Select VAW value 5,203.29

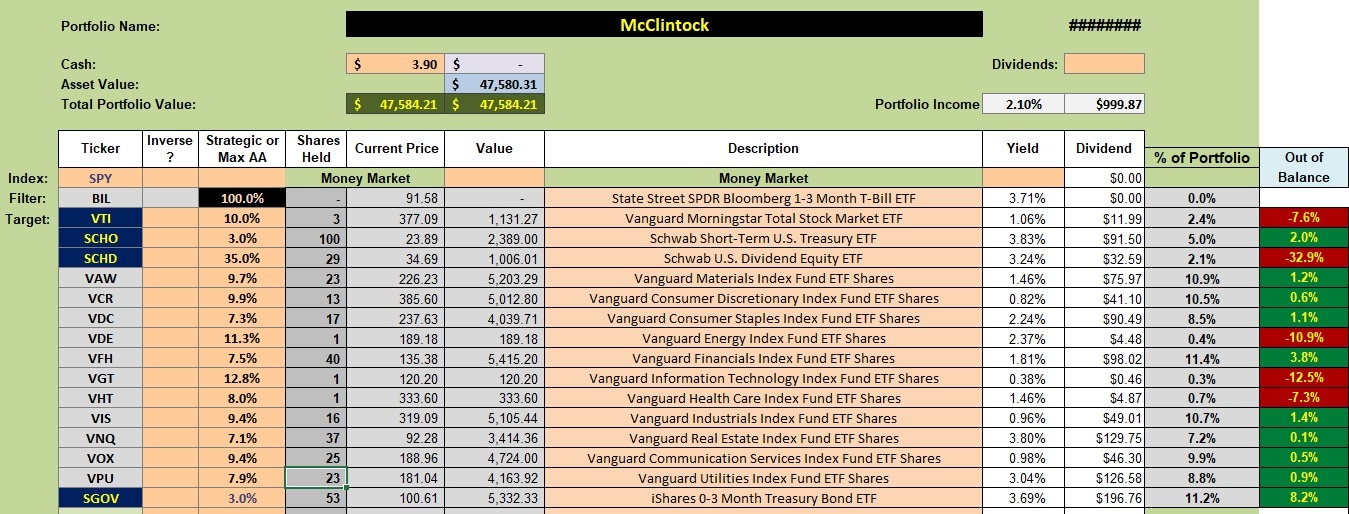495,278
